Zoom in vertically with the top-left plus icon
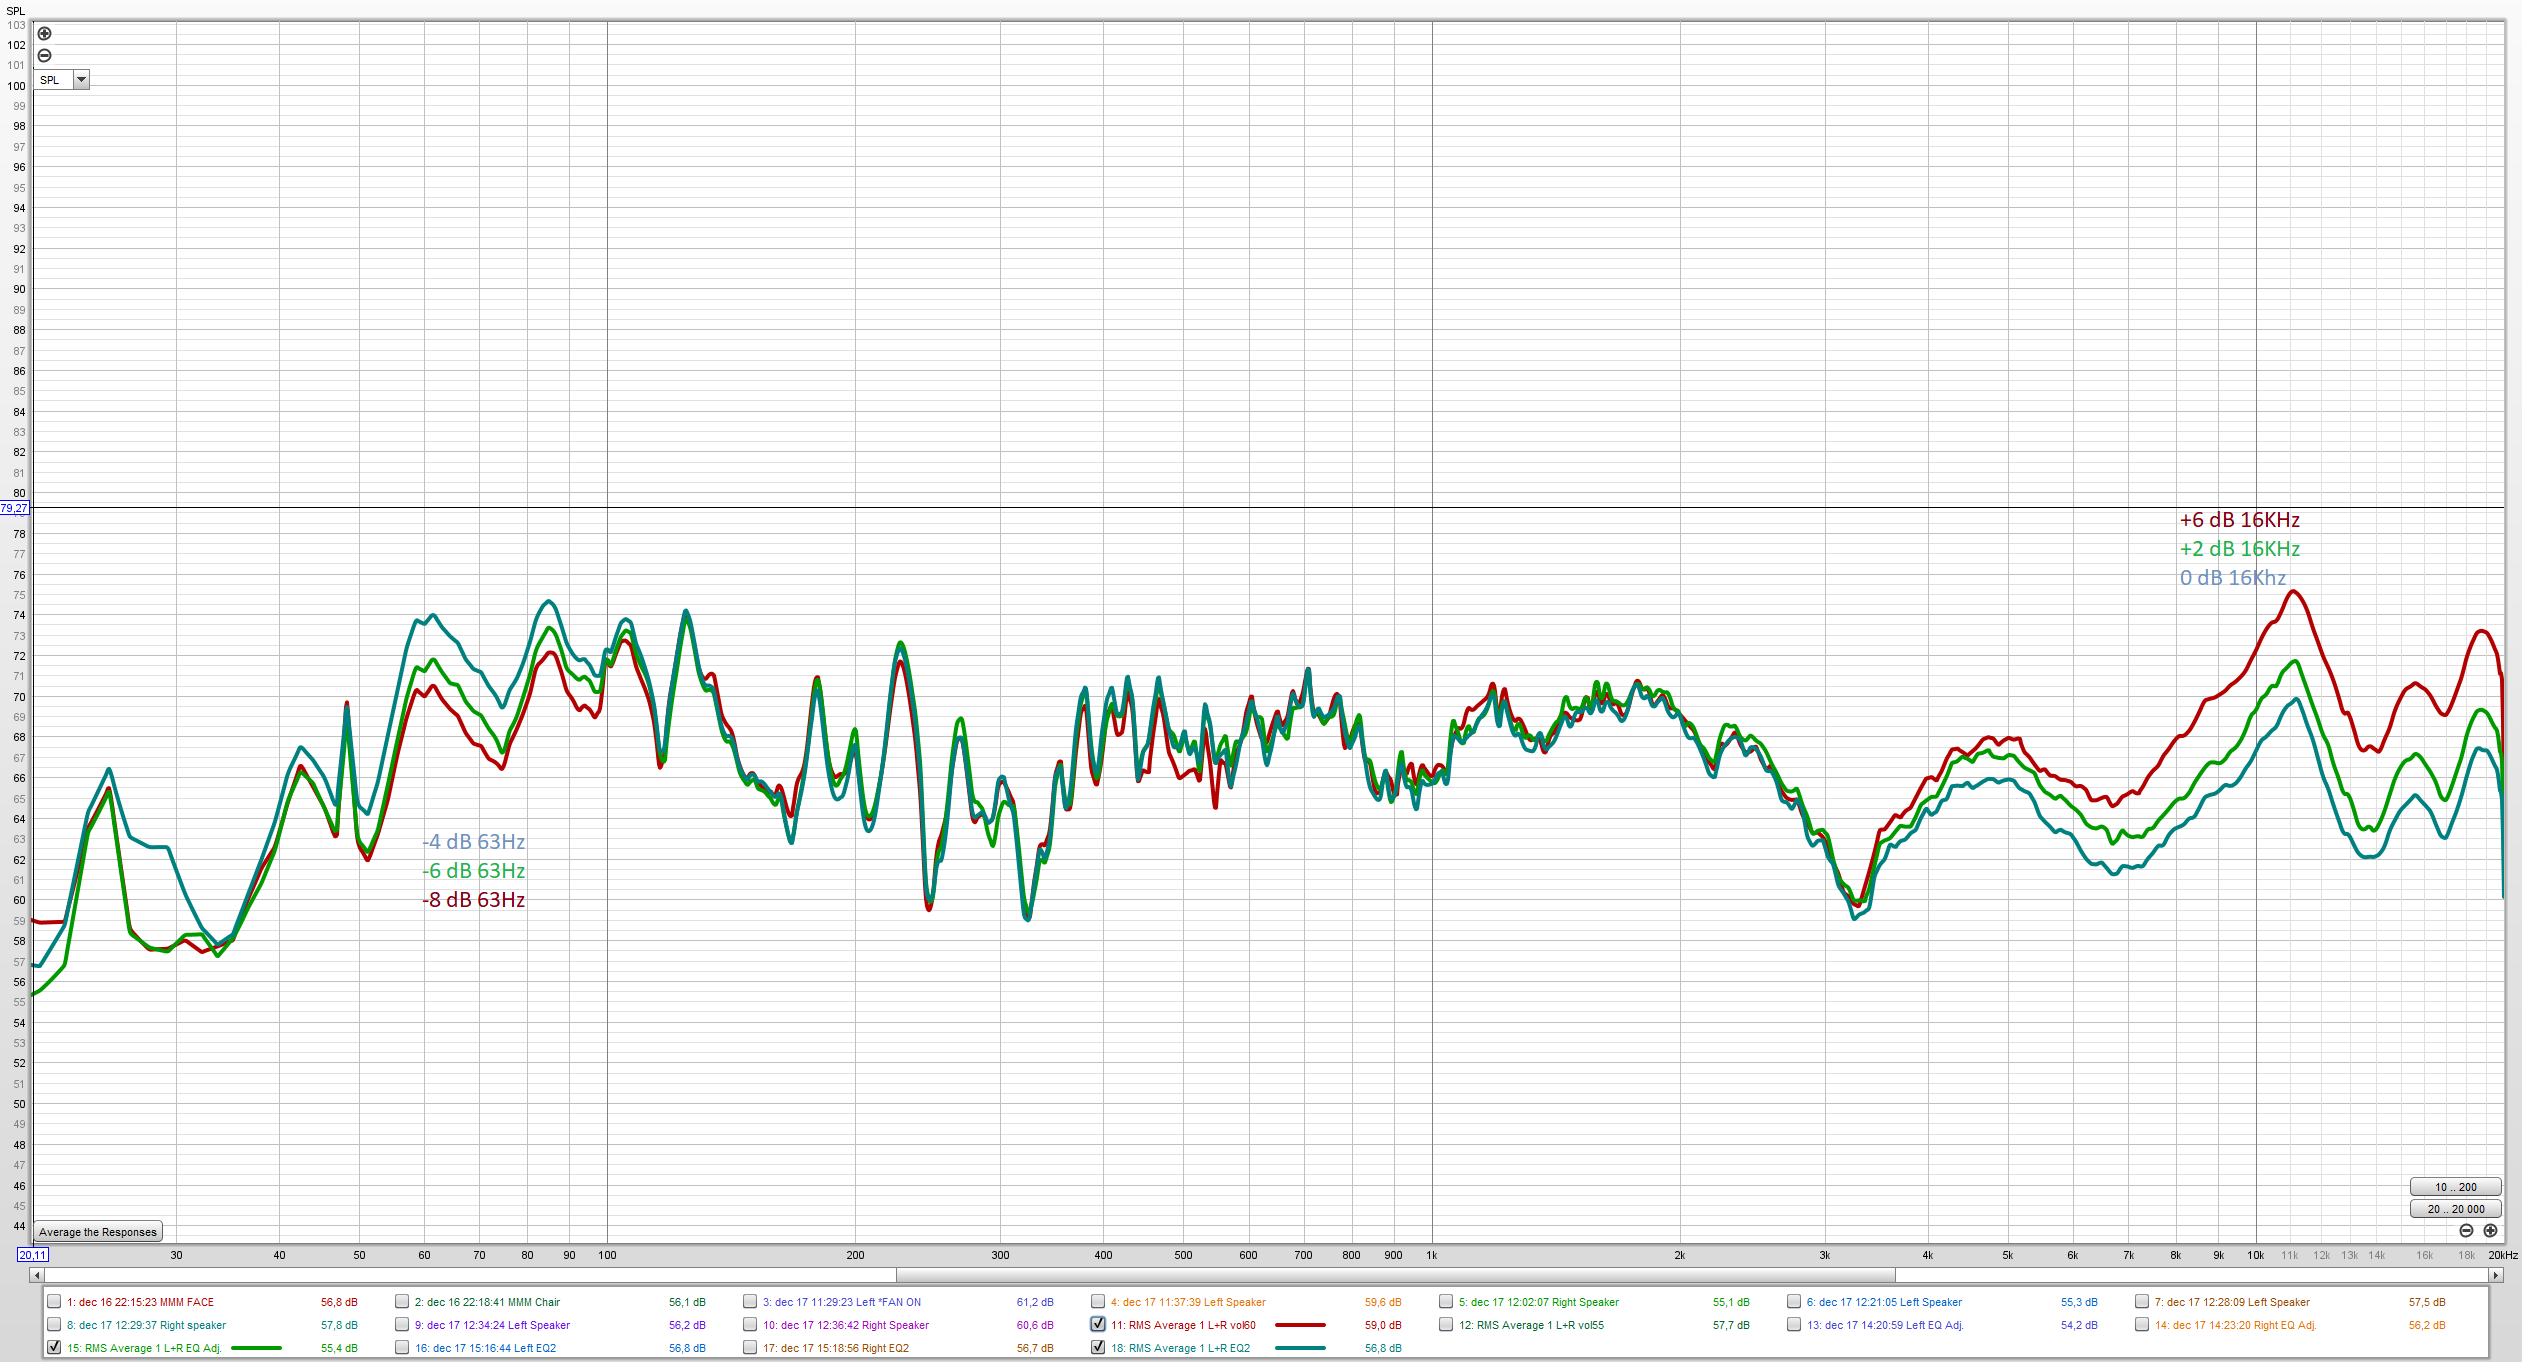Screen dimensions: 2522x1362 pos(44,34)
